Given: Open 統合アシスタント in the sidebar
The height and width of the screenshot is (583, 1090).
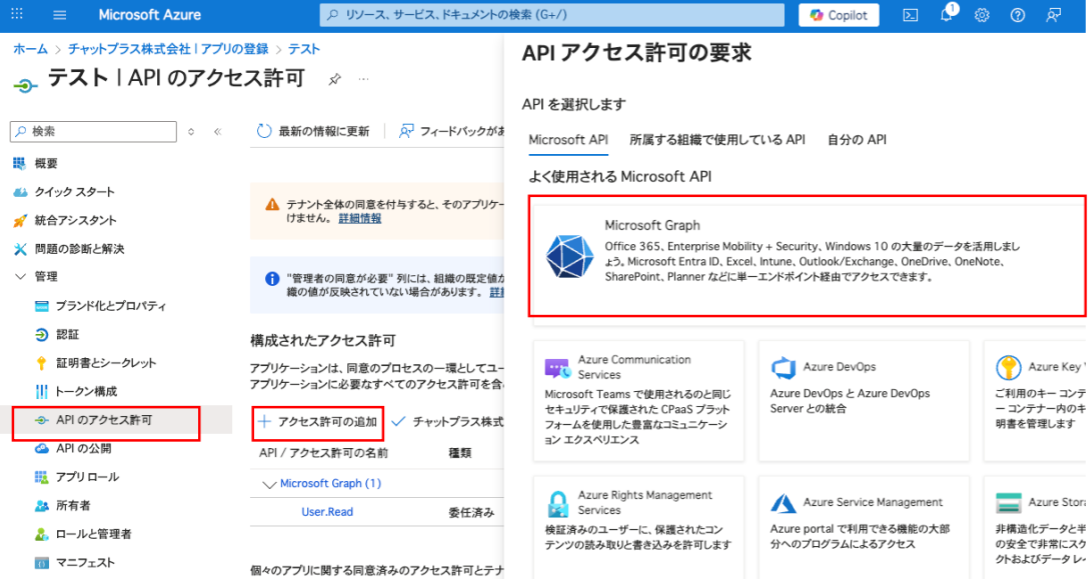Looking at the screenshot, I should [75, 220].
